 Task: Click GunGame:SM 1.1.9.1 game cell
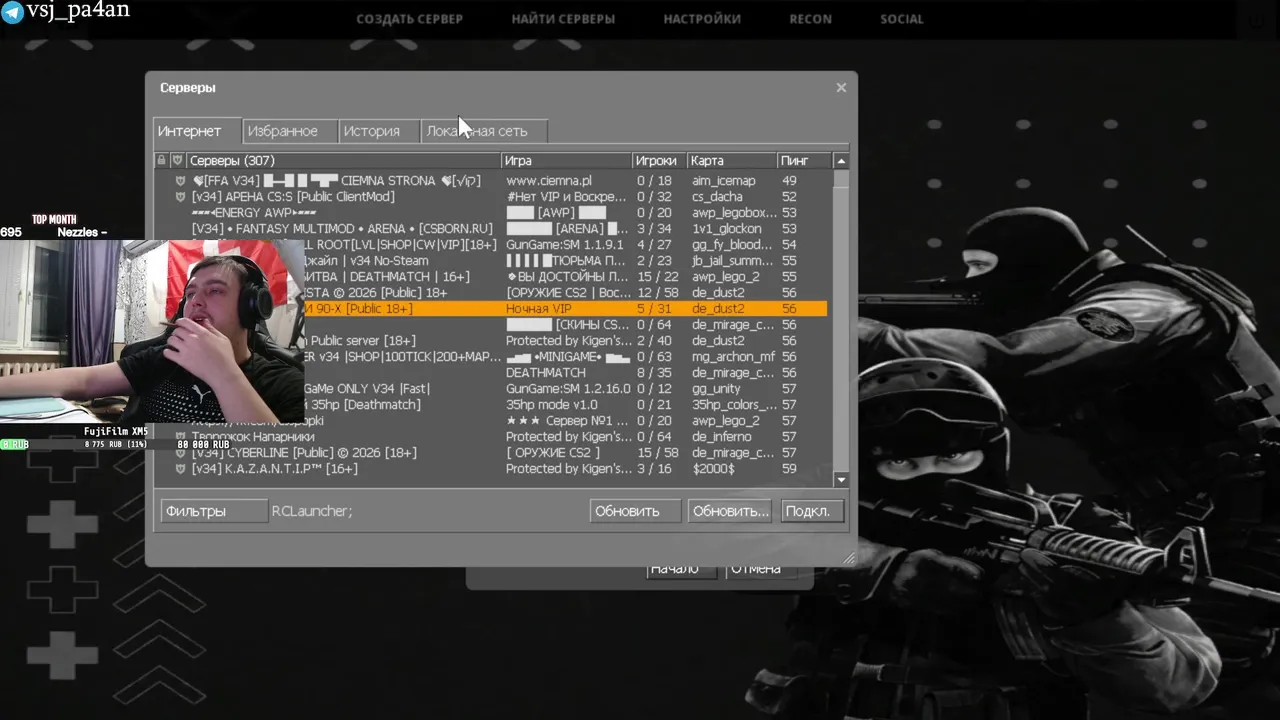tap(564, 245)
